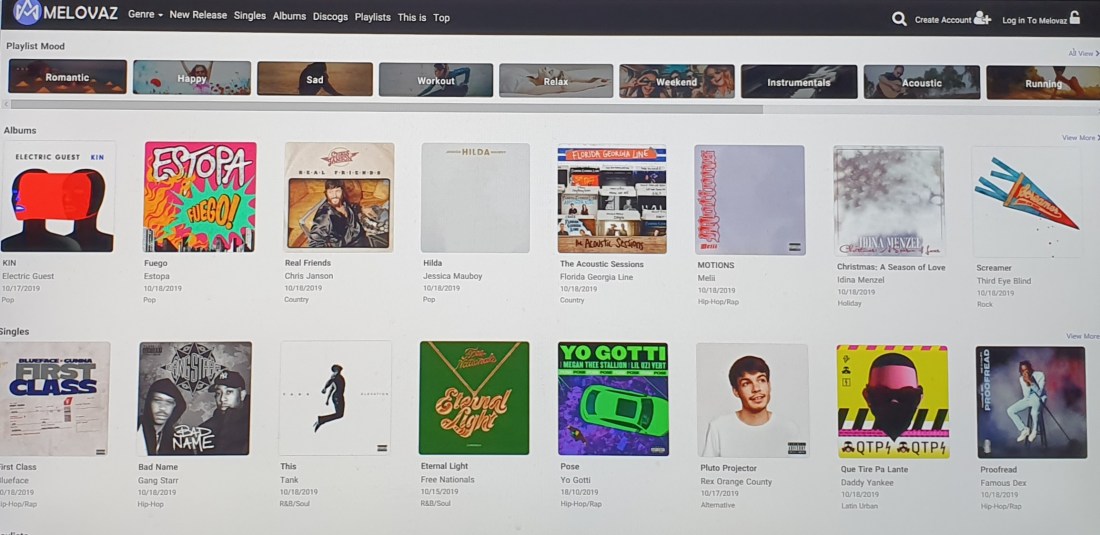Open the Yo Gotti Pose single cover
This screenshot has height=535, width=1100.
pos(613,399)
